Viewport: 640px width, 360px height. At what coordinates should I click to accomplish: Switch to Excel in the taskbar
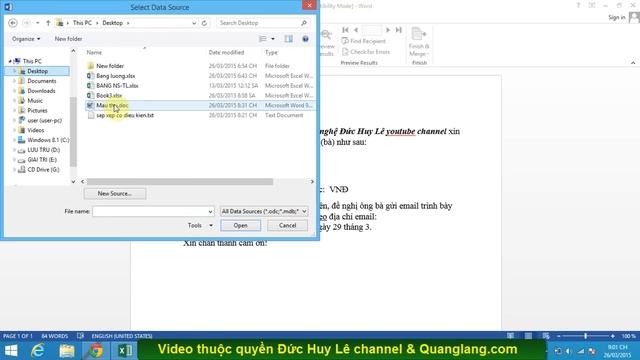coord(124,350)
